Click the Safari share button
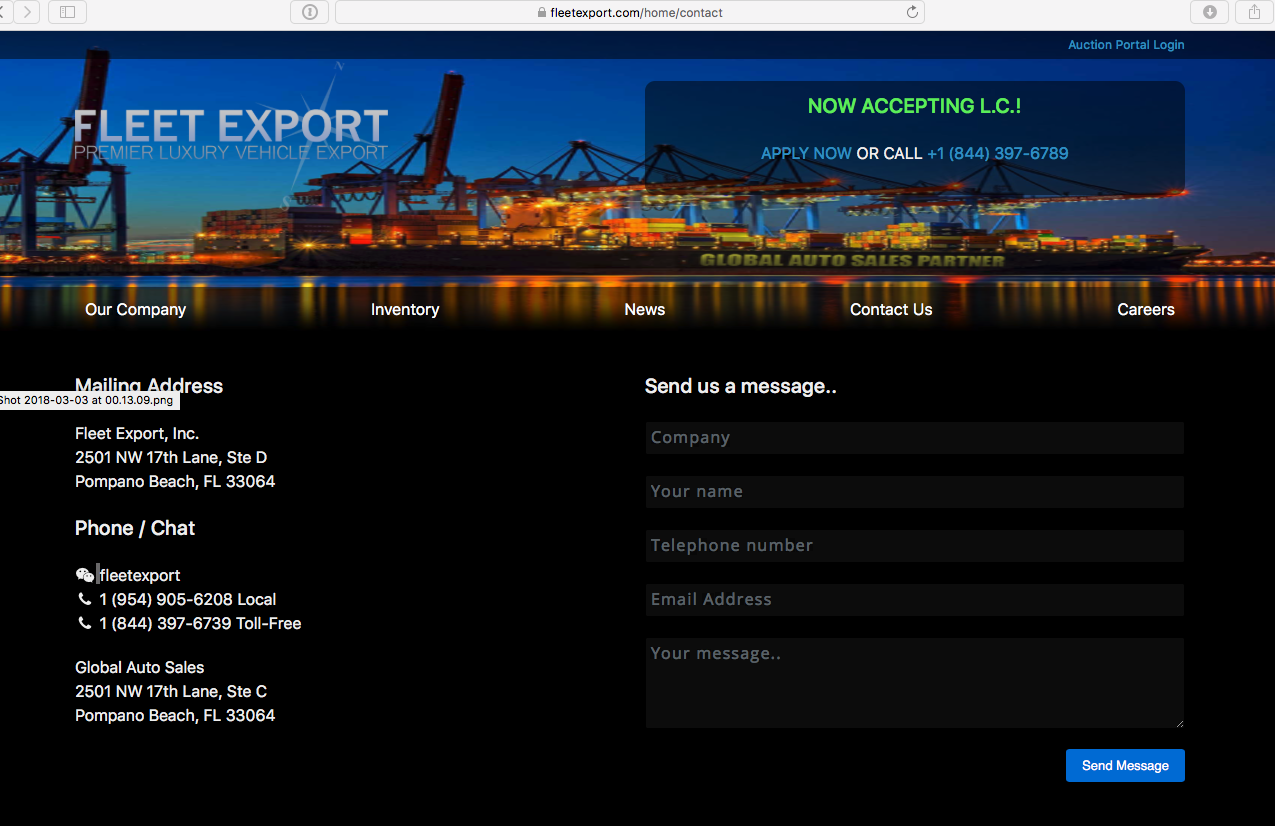The image size is (1275, 826). pyautogui.click(x=1254, y=12)
